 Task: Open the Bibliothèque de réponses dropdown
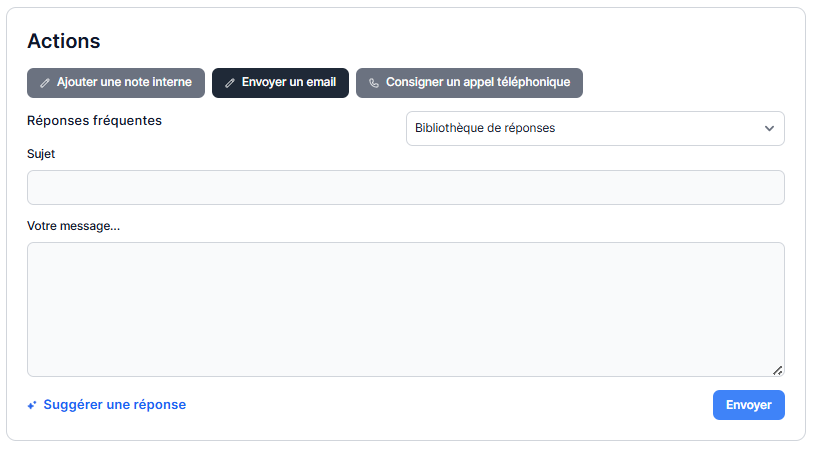(594, 129)
